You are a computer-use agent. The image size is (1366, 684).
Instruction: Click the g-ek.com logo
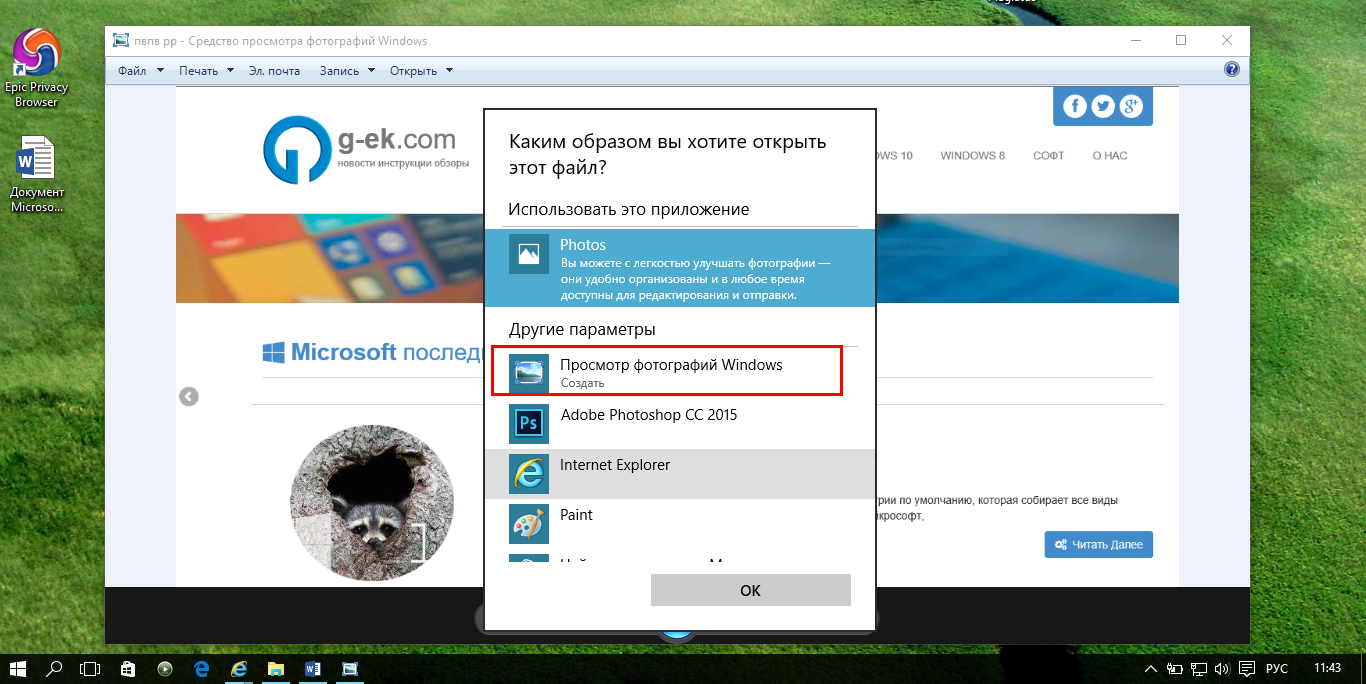coord(365,148)
